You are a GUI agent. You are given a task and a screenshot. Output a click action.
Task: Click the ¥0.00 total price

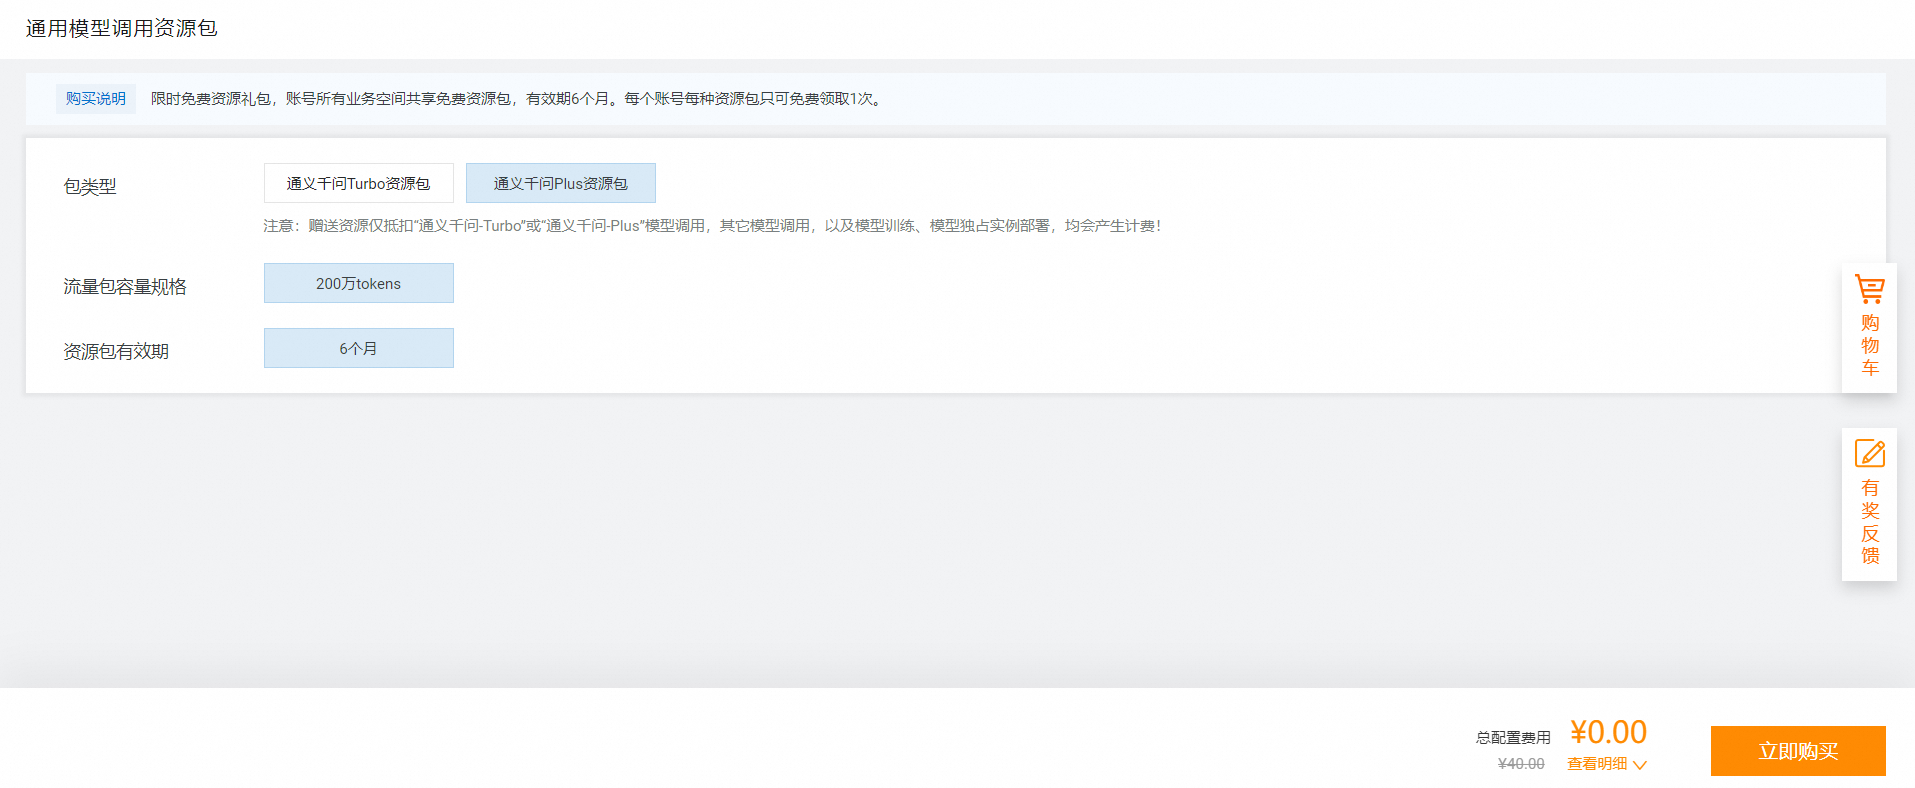(x=1608, y=732)
